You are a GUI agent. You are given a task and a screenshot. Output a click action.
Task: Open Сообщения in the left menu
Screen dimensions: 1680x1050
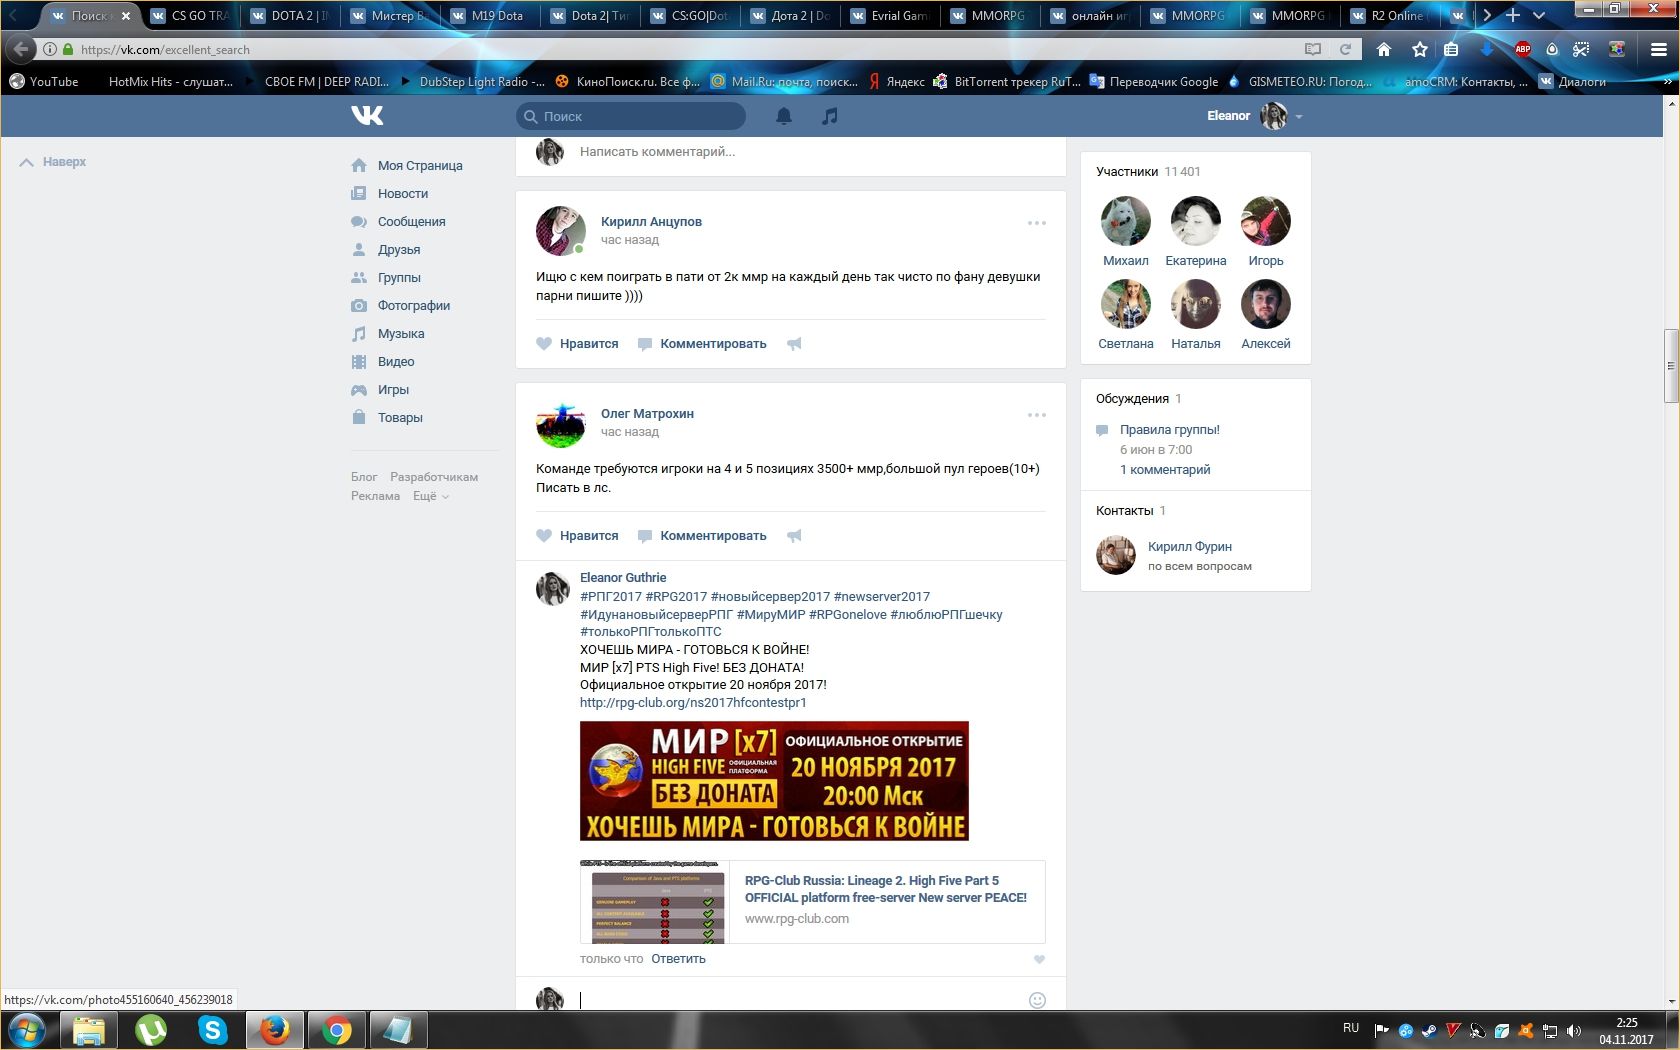pos(411,222)
